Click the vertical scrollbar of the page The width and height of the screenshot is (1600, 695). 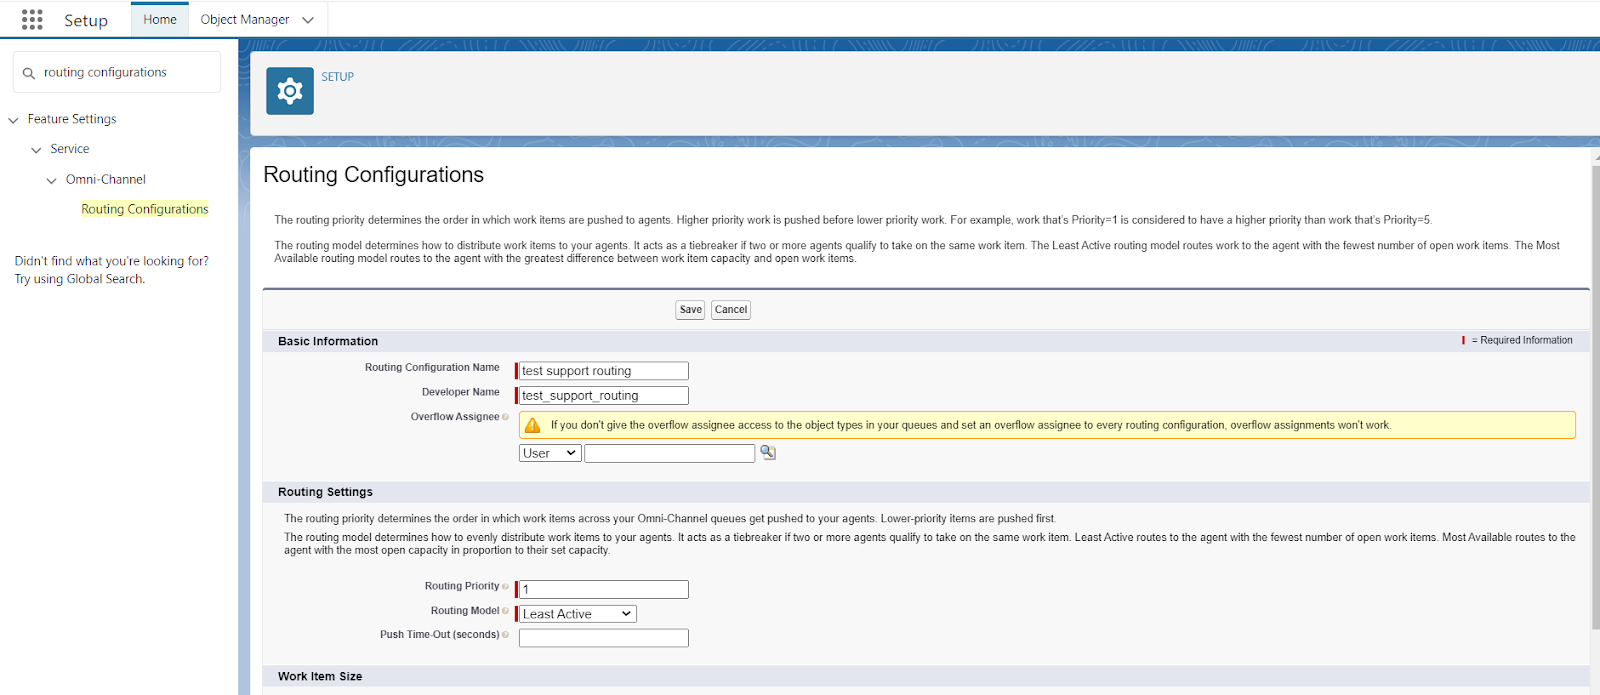coord(1595,398)
